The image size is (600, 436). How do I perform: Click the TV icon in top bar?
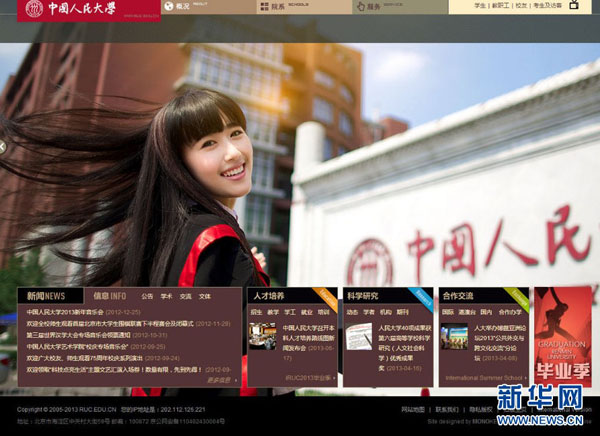[x=574, y=5]
